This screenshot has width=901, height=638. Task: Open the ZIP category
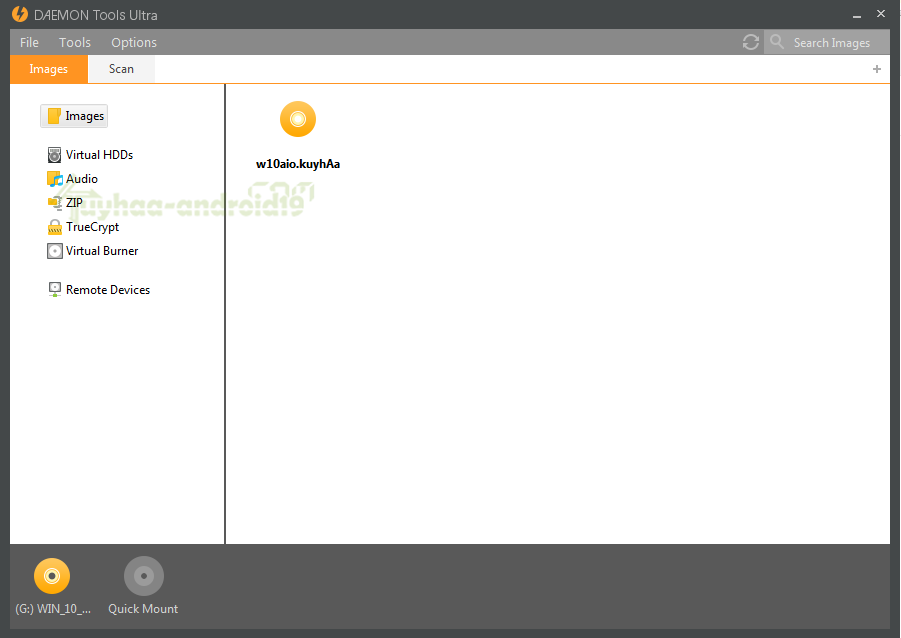(74, 203)
